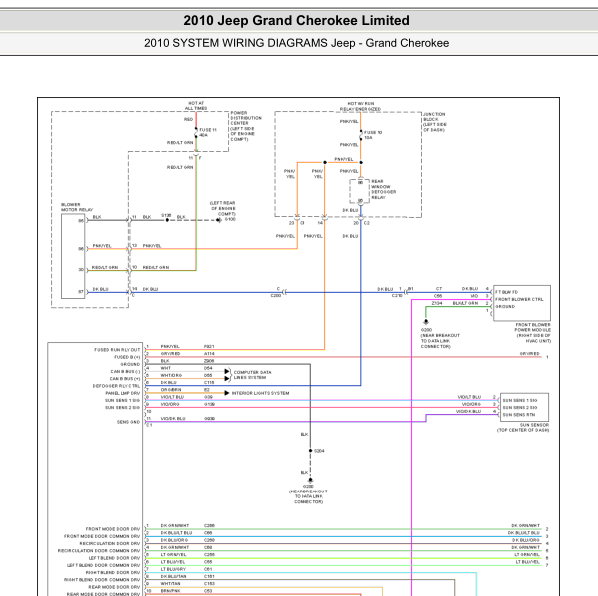Select the 'PANEL LMP DRV' pin label
Screen dimensions: 598x596
coord(123,393)
